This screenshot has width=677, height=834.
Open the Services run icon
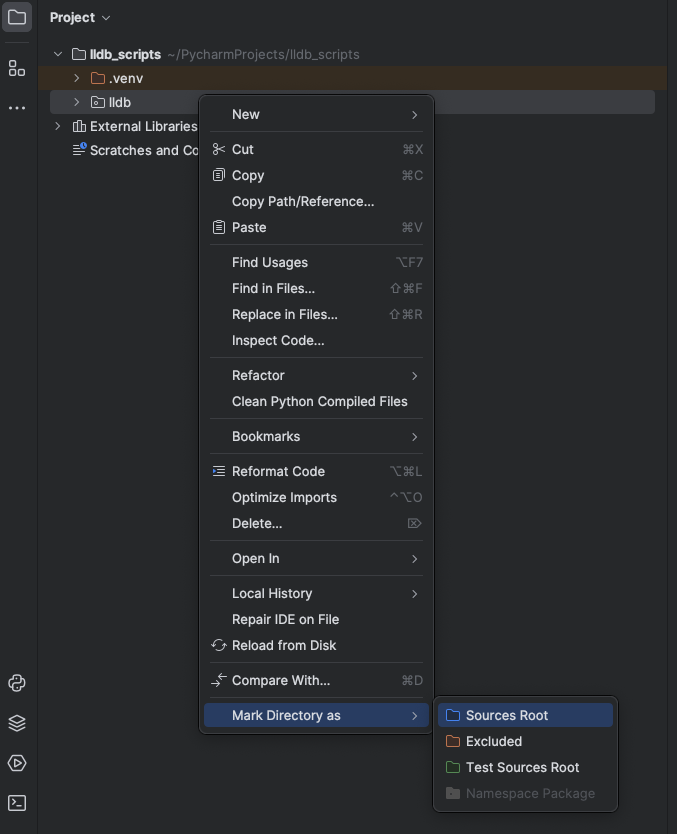click(x=17, y=763)
